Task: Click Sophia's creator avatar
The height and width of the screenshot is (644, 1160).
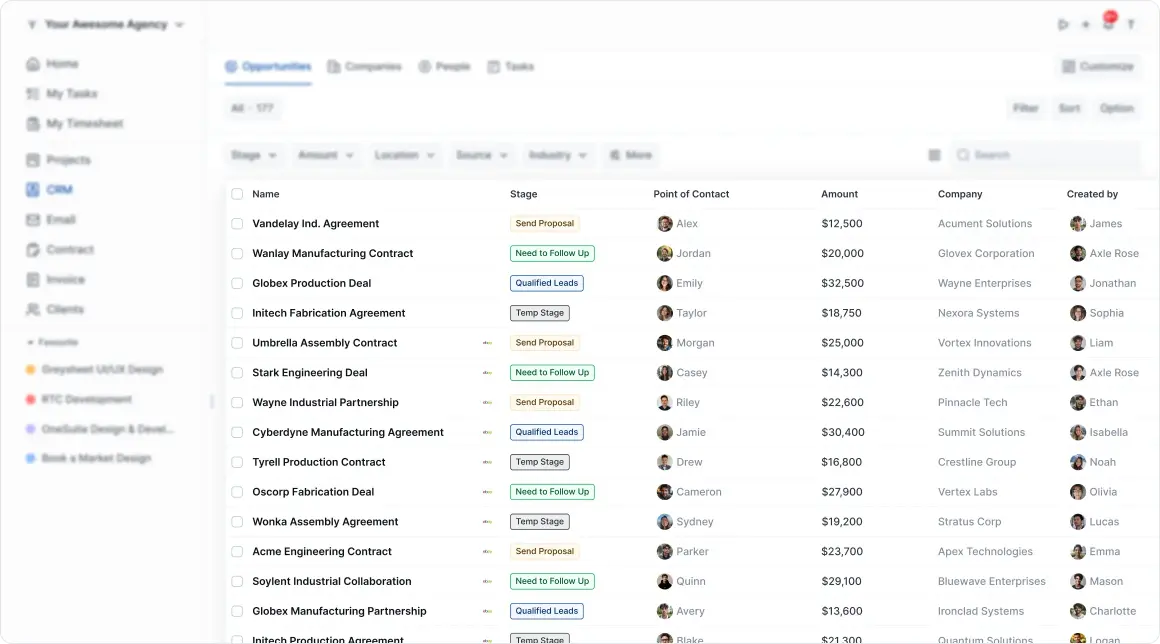Action: click(1077, 313)
